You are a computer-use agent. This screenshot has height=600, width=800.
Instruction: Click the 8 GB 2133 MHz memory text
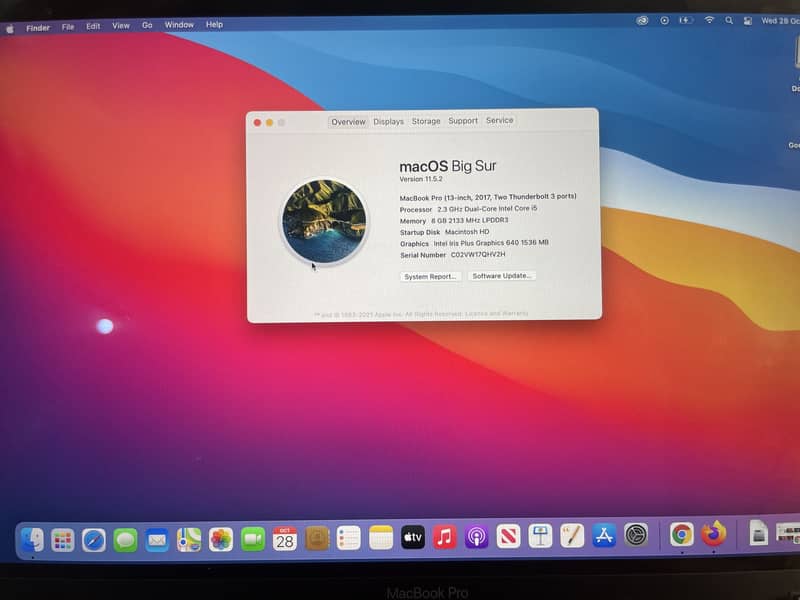(470, 220)
